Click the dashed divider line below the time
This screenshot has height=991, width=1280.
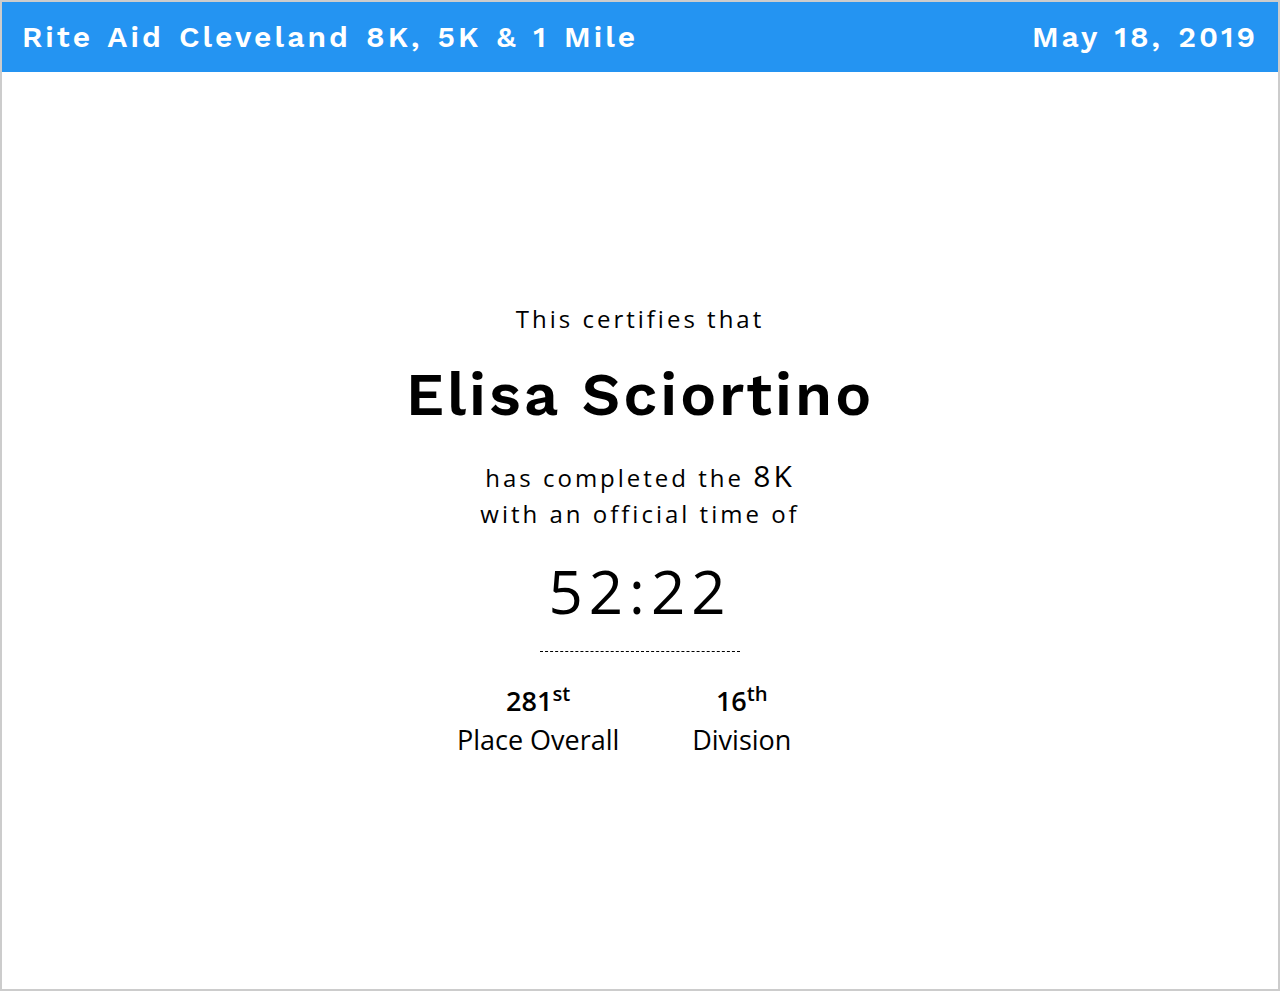(640, 651)
